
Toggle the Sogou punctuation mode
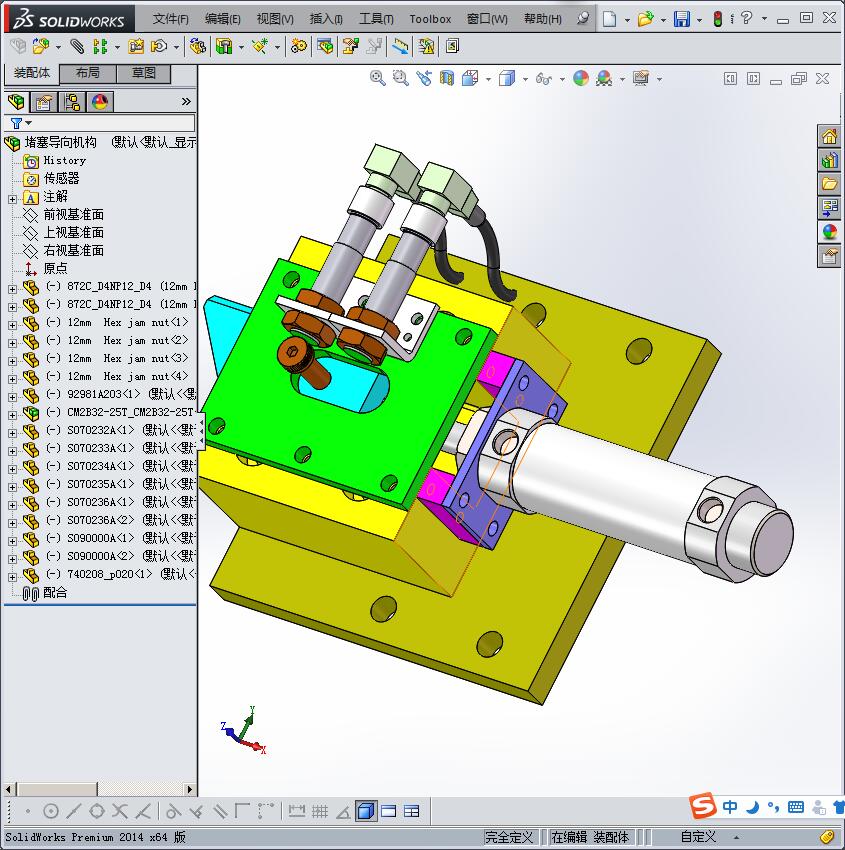click(773, 808)
